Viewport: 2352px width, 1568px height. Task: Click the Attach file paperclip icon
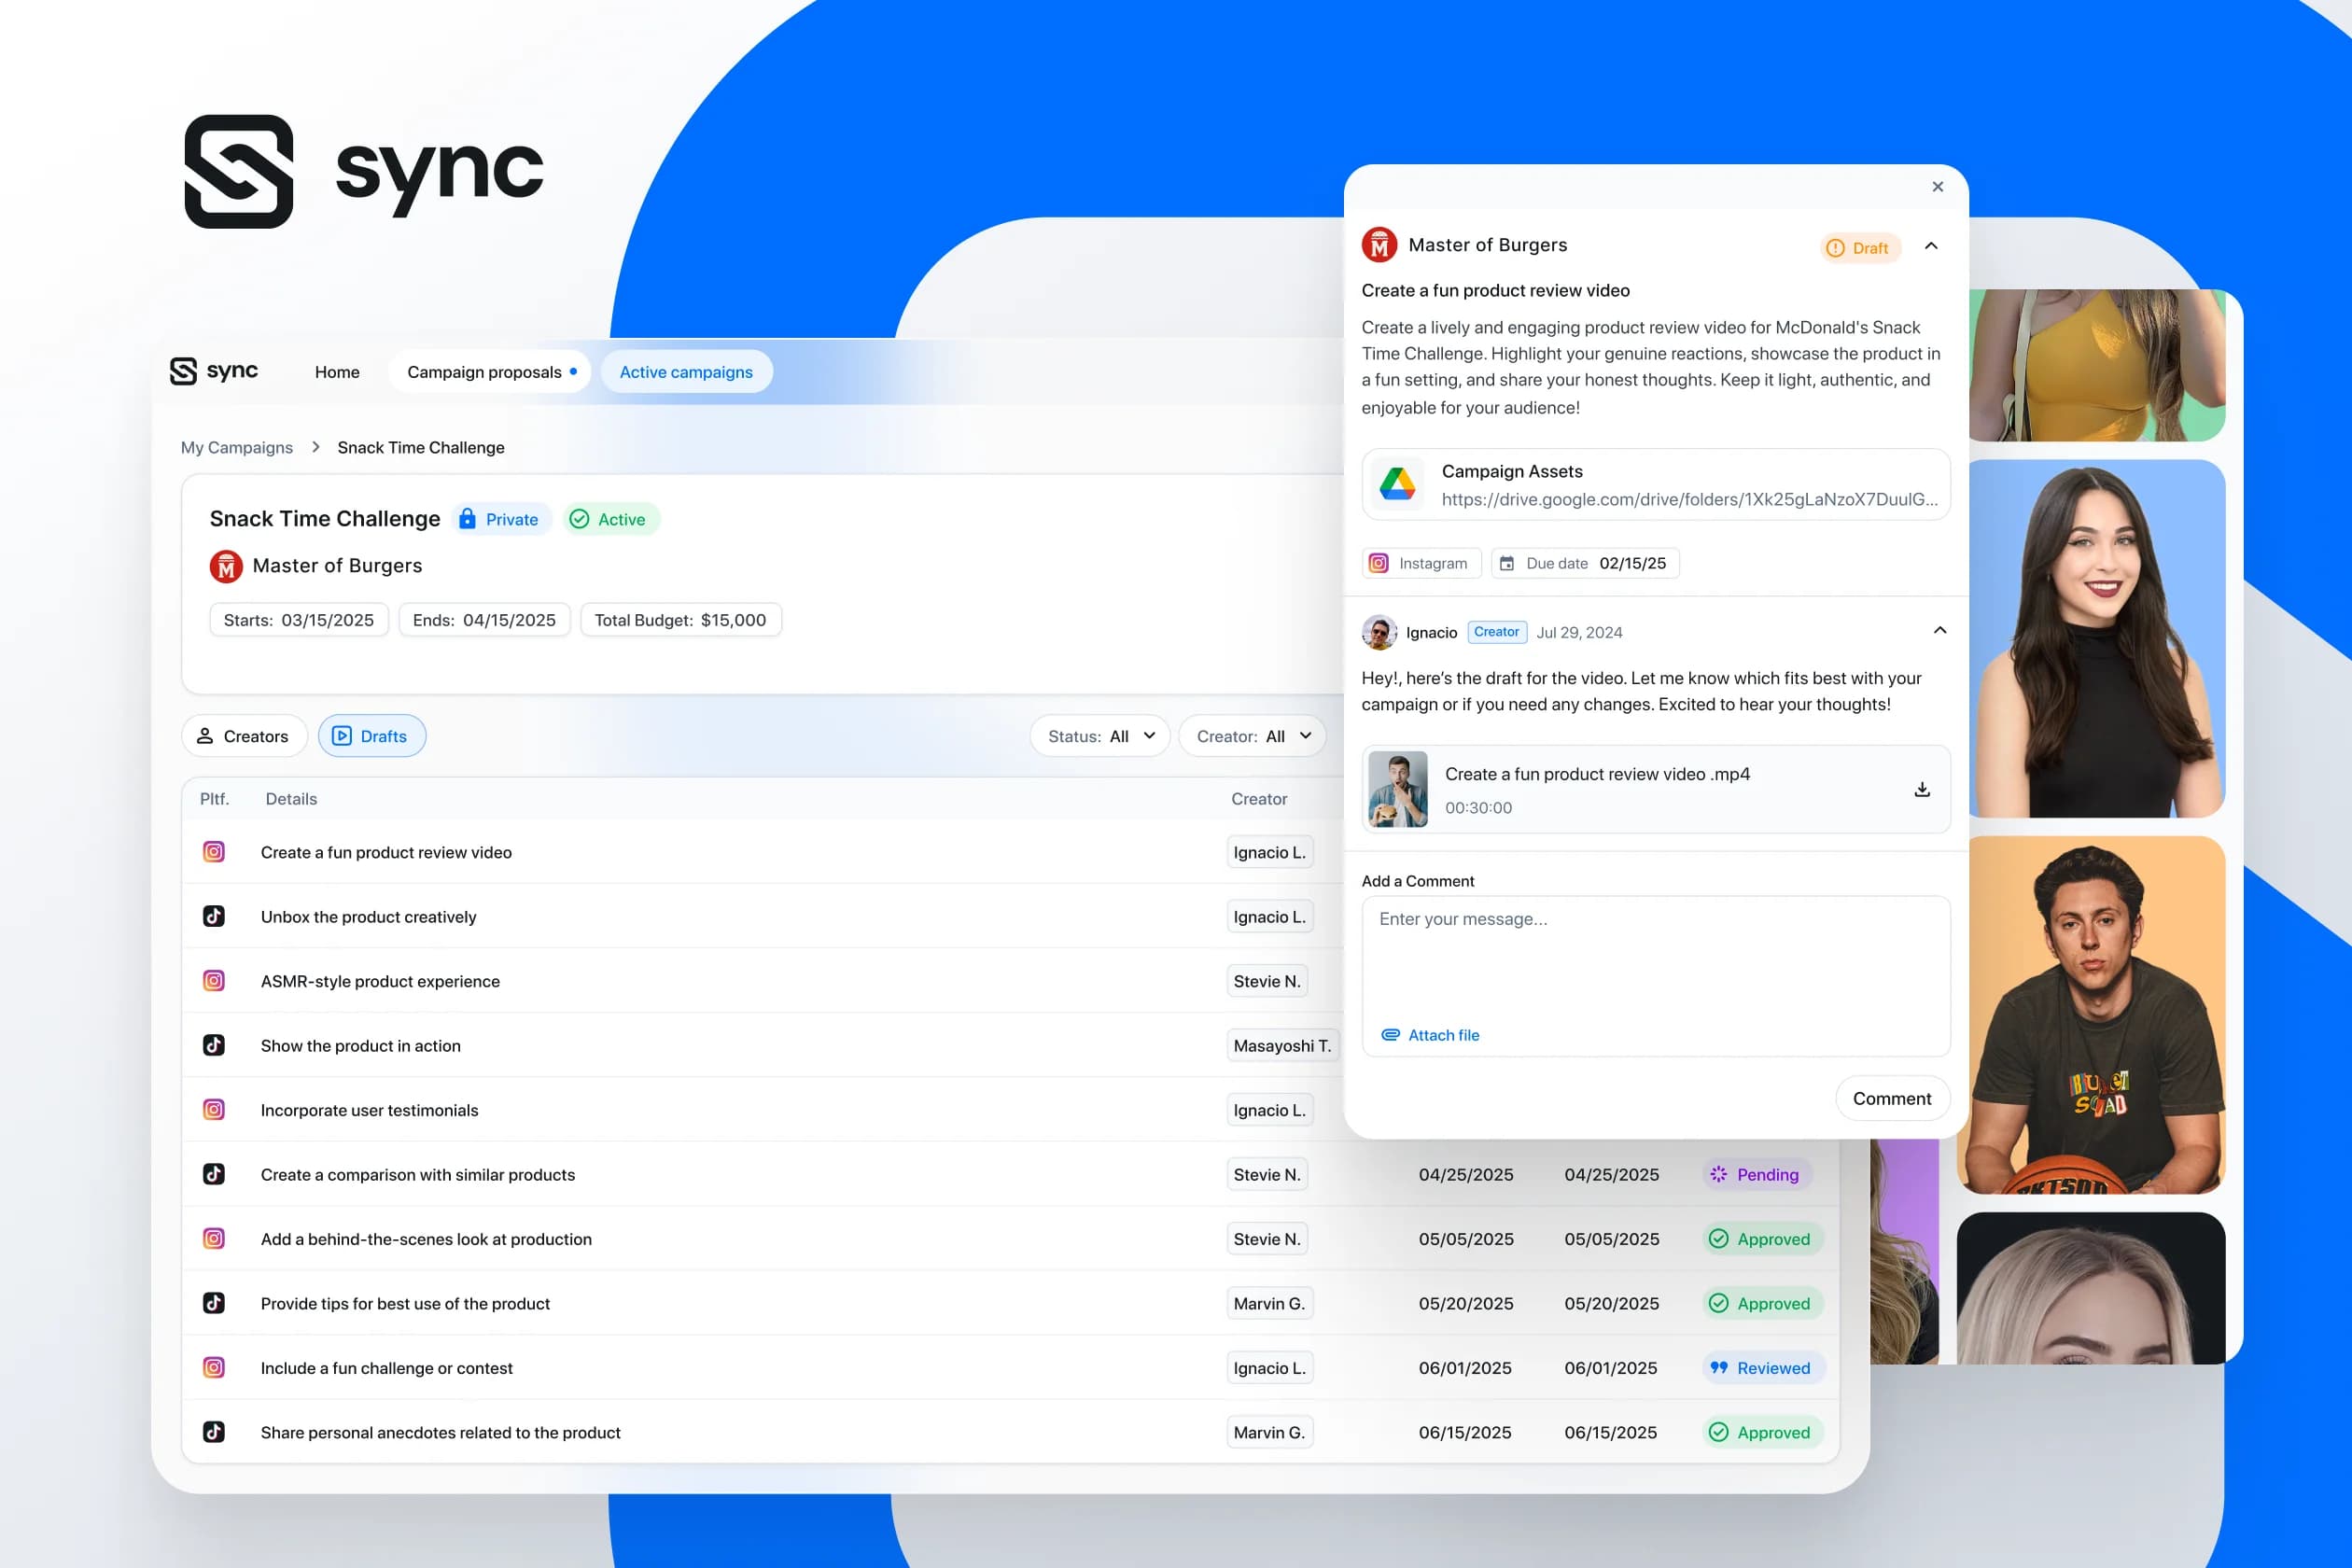click(x=1390, y=1035)
